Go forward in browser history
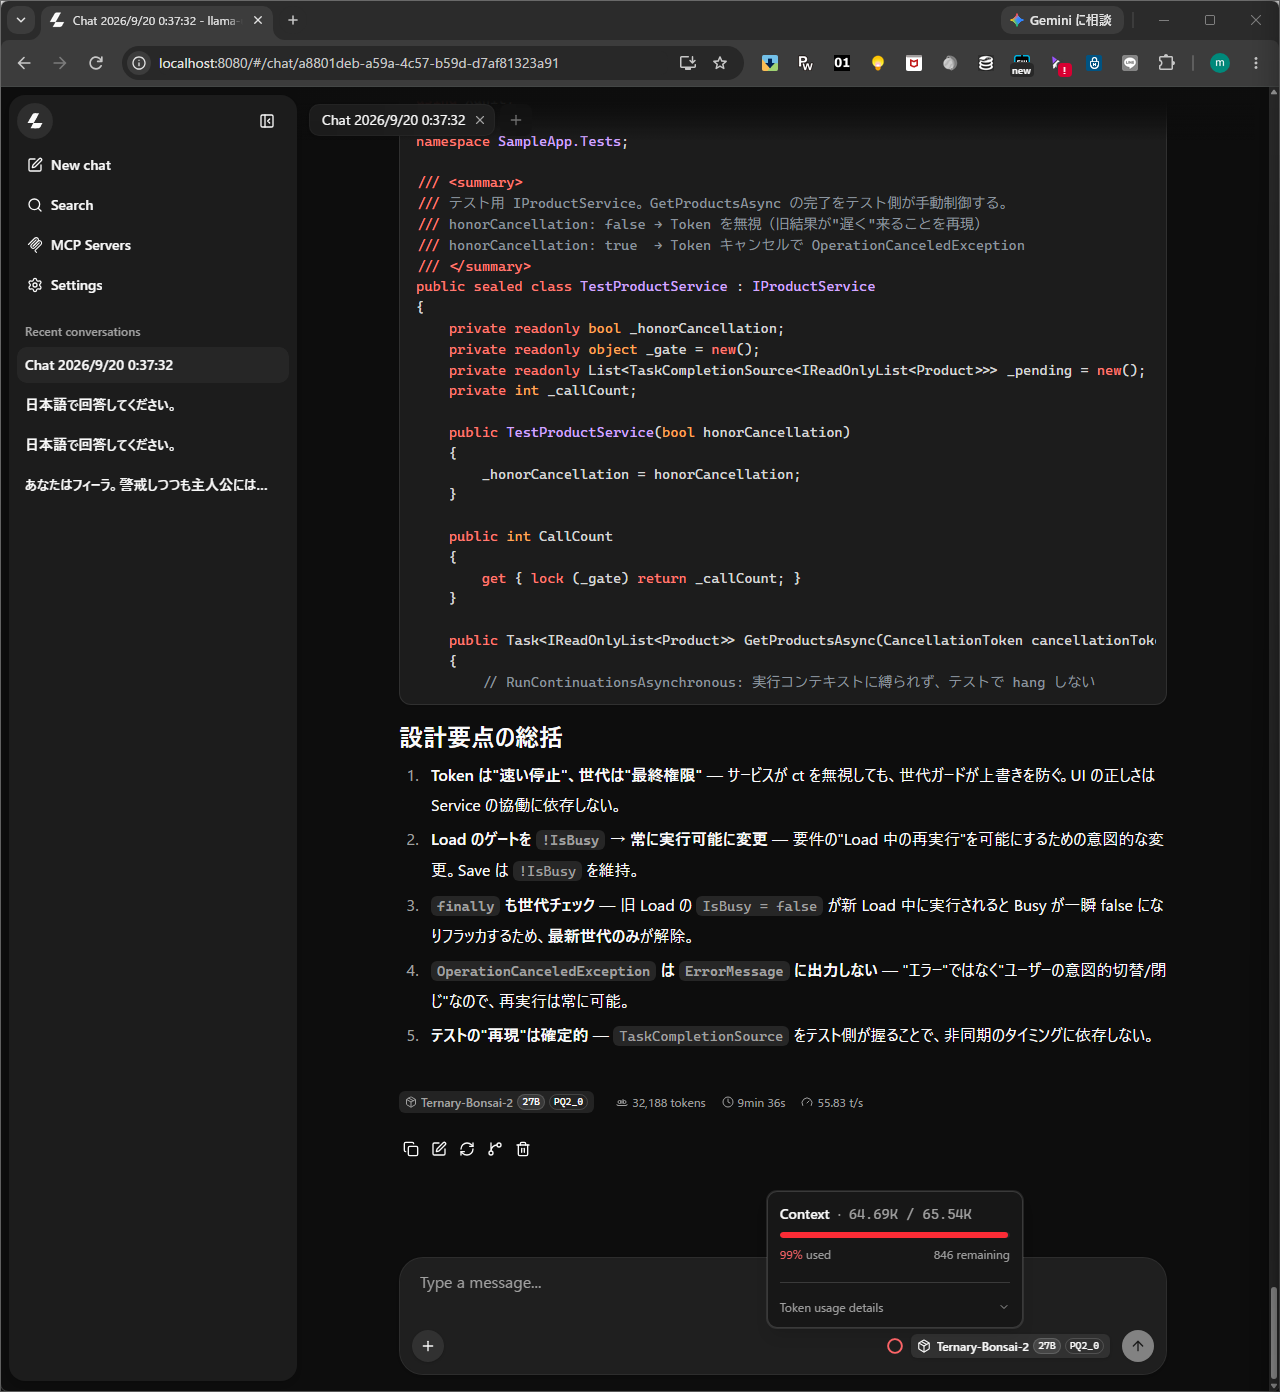Image resolution: width=1280 pixels, height=1392 pixels. coord(60,63)
